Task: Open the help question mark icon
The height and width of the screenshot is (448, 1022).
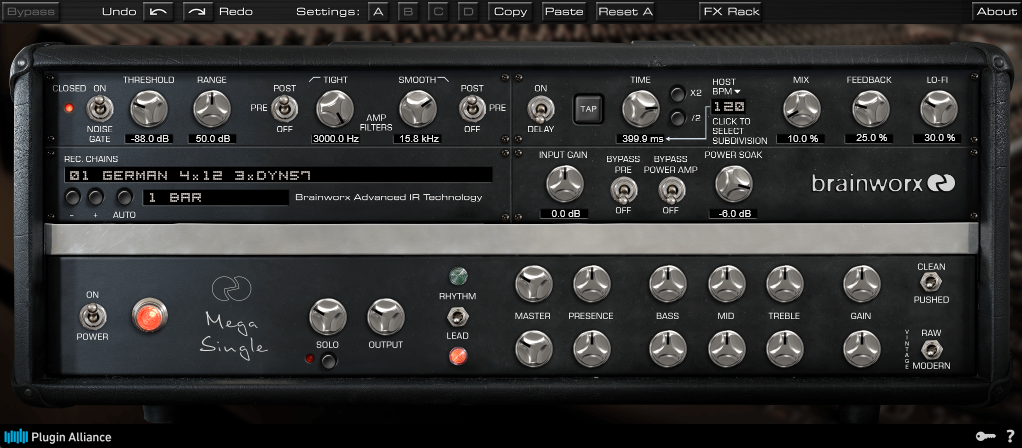Action: click(1010, 436)
